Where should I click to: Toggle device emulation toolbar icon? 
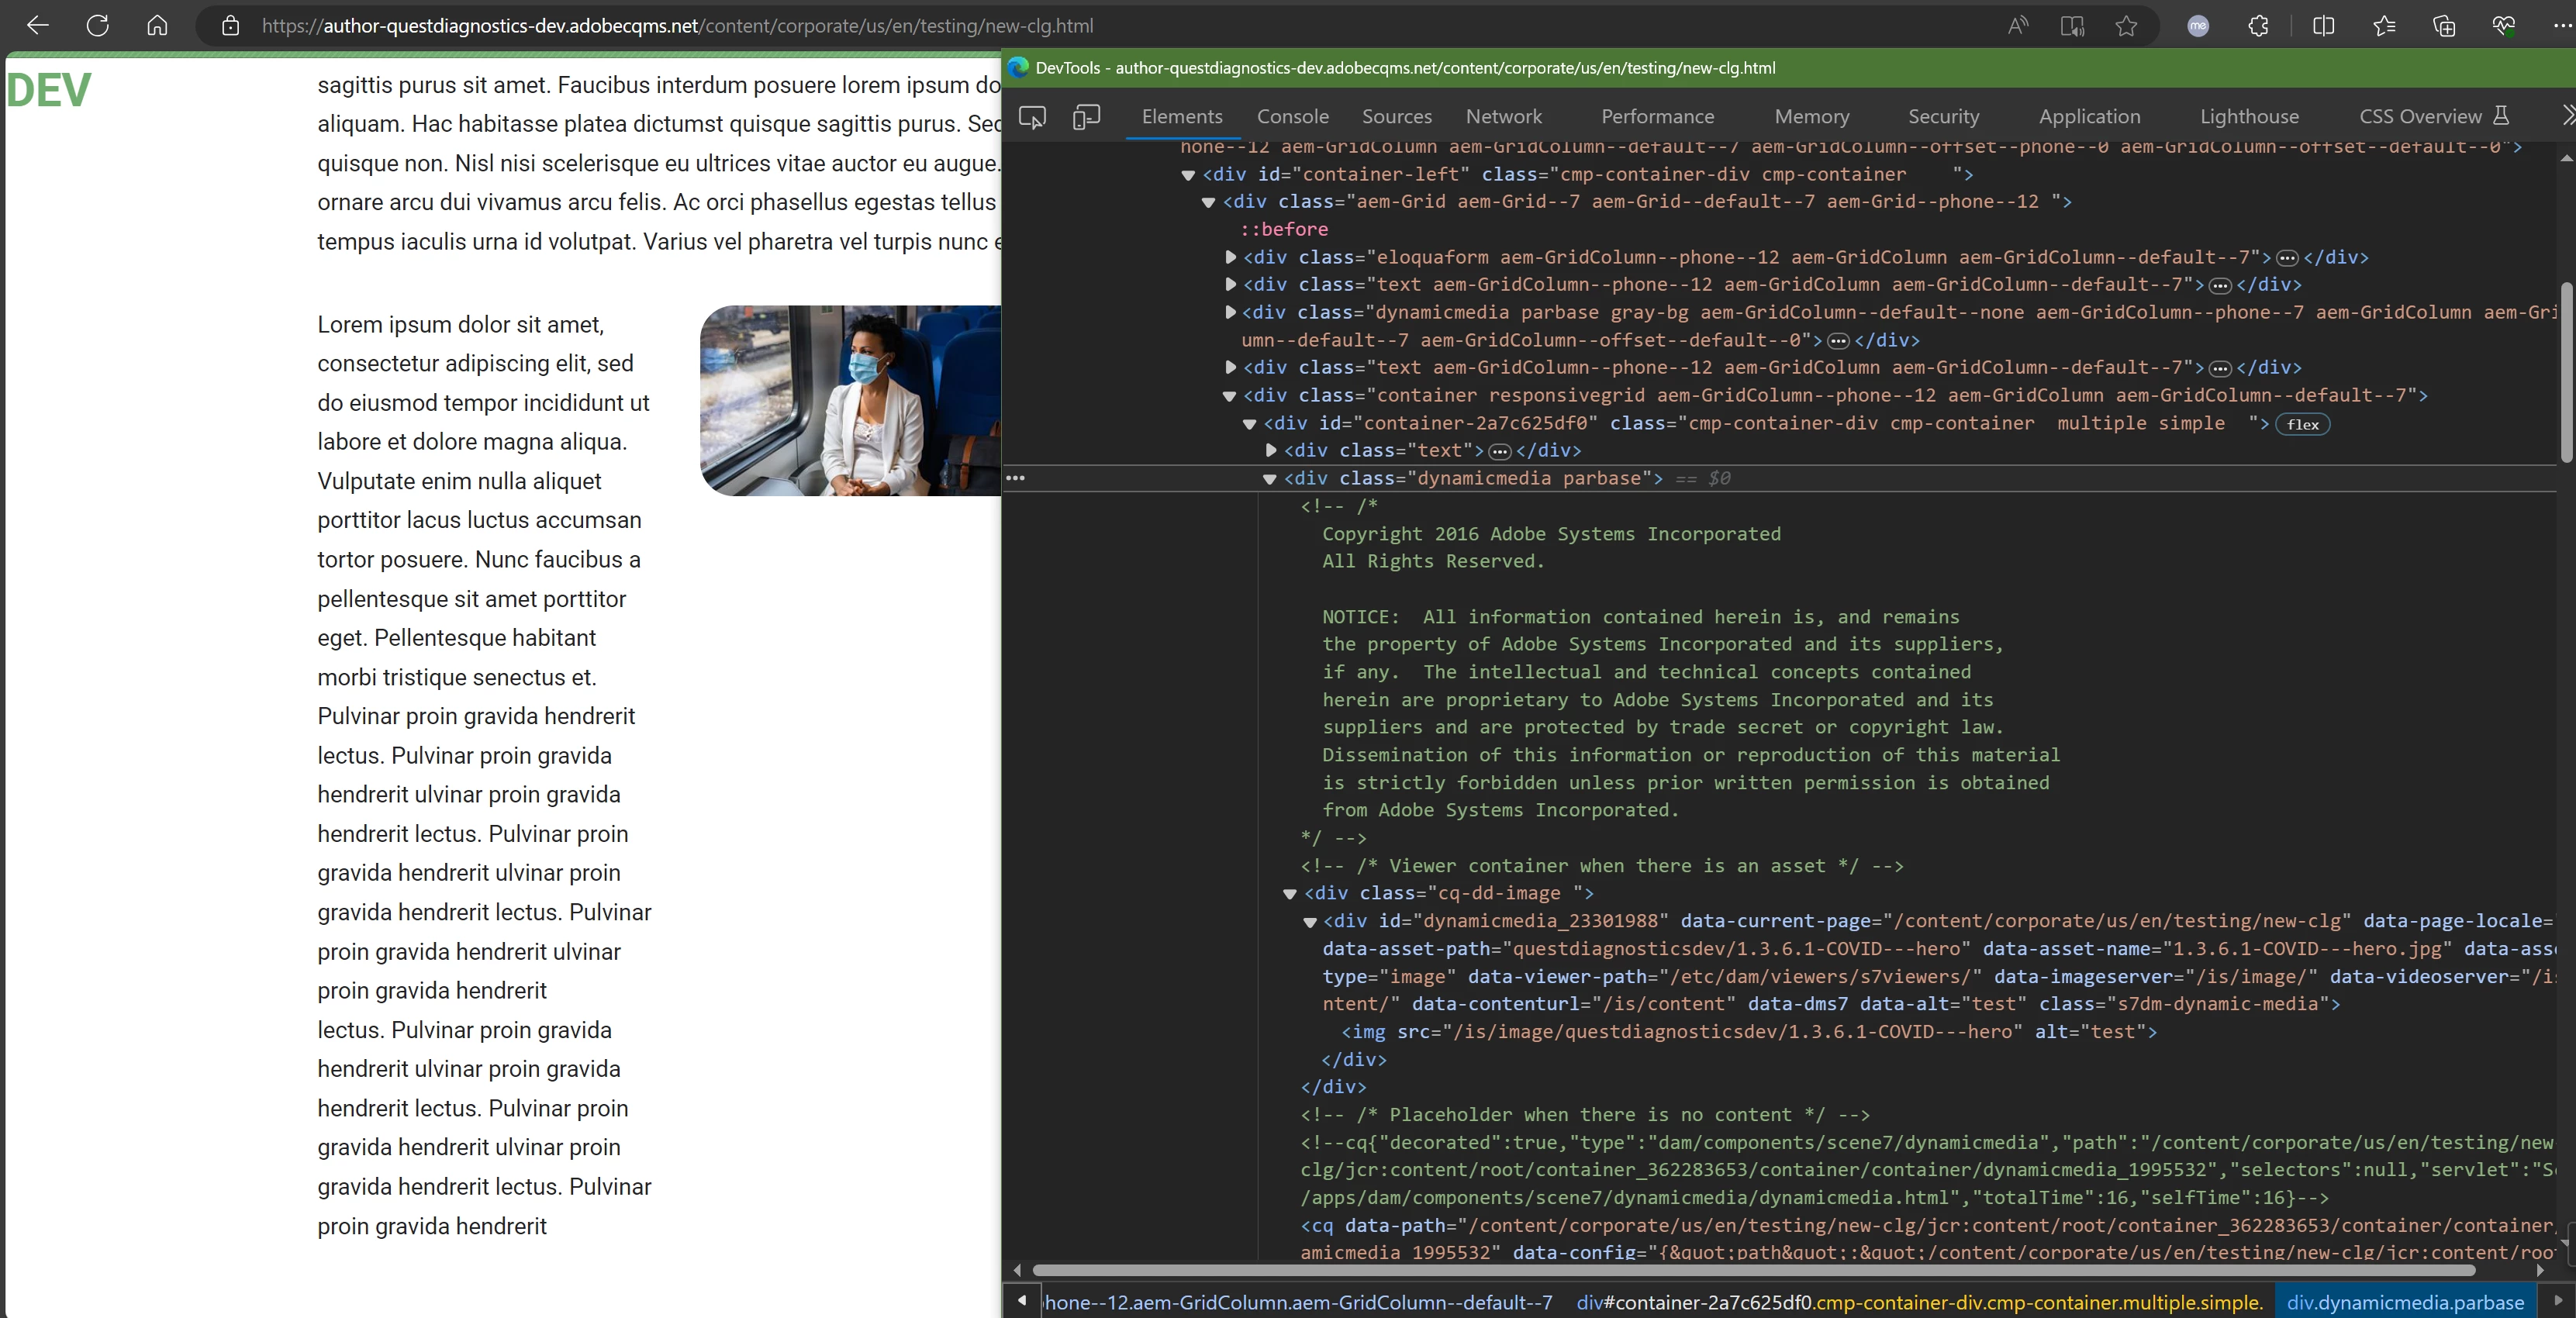pos(1086,117)
